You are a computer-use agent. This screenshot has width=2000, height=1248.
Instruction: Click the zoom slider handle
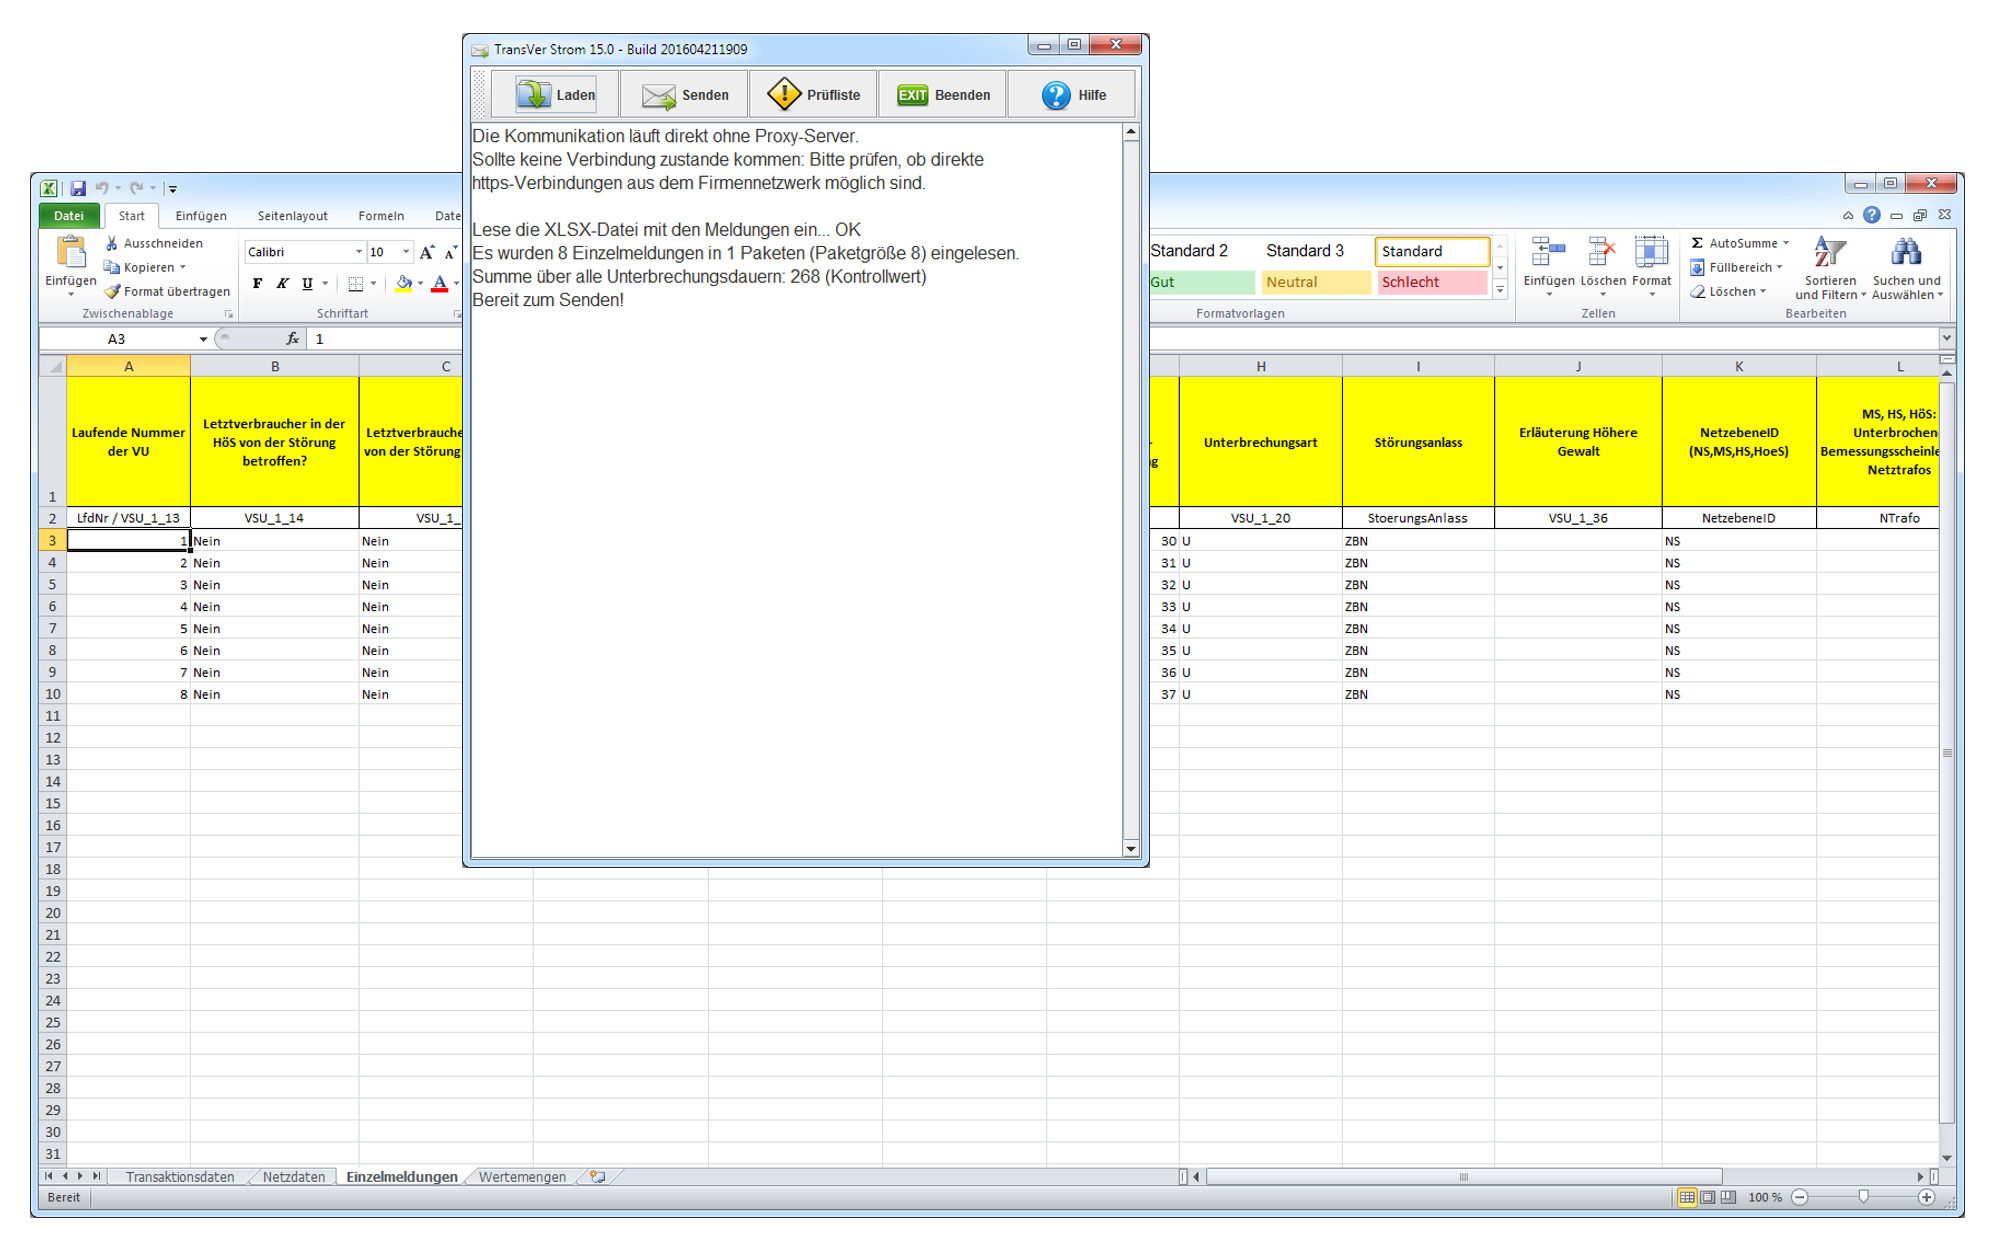1863,1197
